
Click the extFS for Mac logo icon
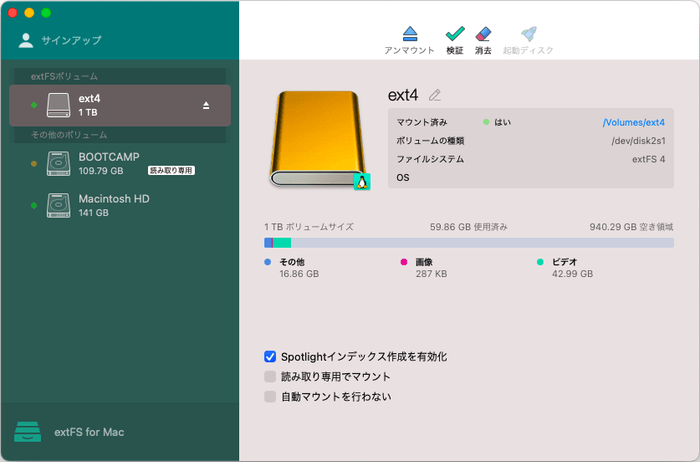click(x=28, y=432)
